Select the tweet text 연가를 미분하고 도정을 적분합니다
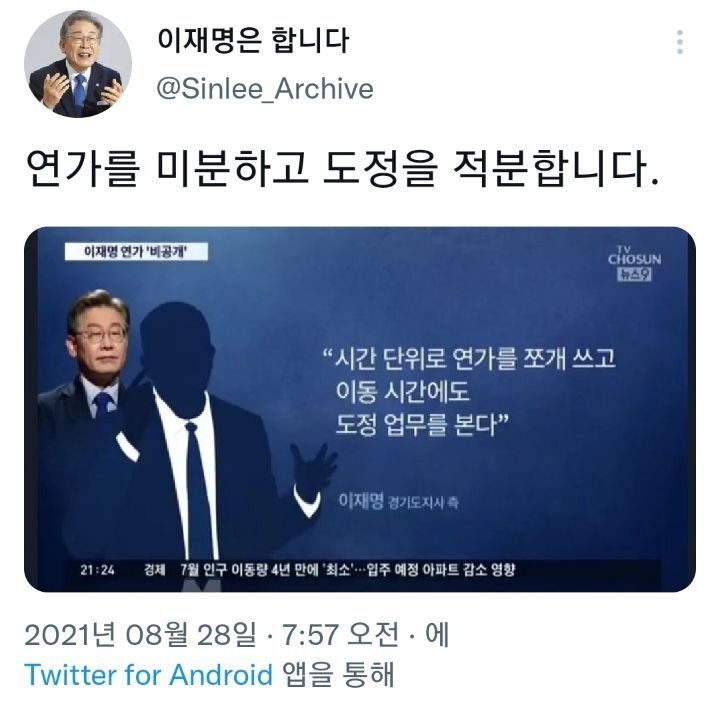This screenshot has width=720, height=711. (x=342, y=167)
